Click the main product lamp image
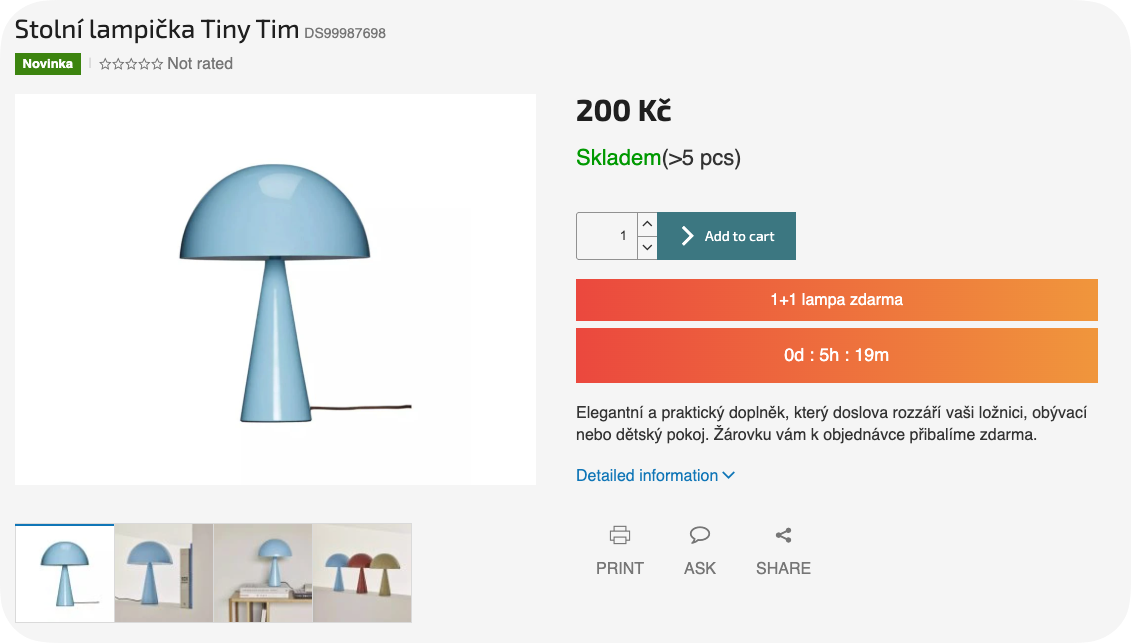Viewport: 1131px width, 643px height. 275,289
